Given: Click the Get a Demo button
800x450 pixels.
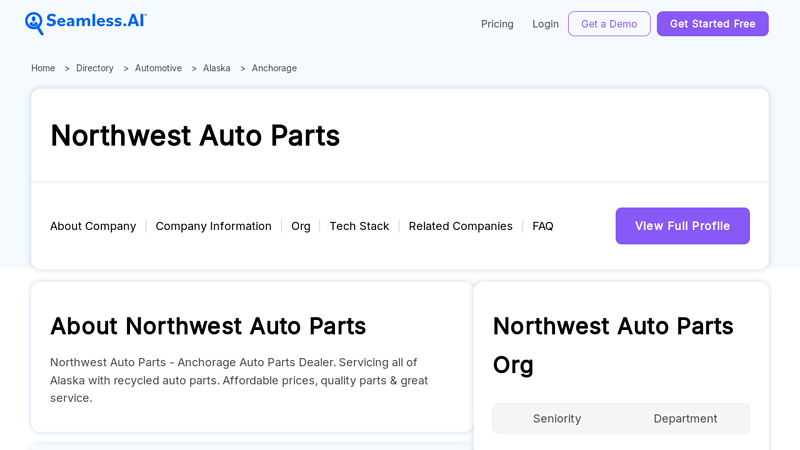Looking at the screenshot, I should (x=609, y=24).
